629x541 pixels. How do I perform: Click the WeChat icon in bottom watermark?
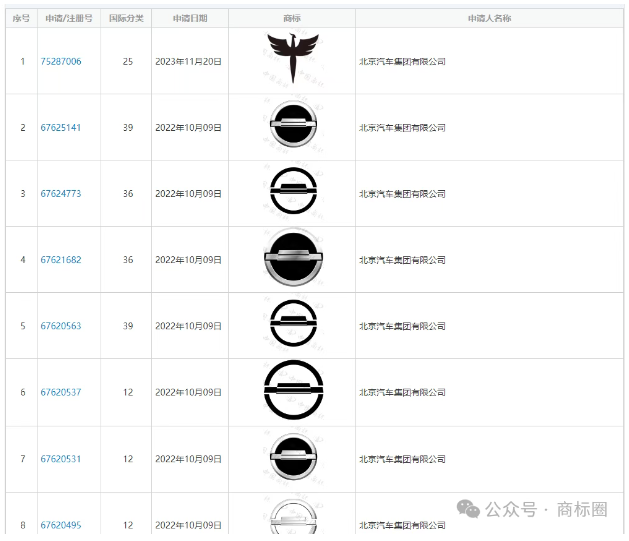[468, 509]
